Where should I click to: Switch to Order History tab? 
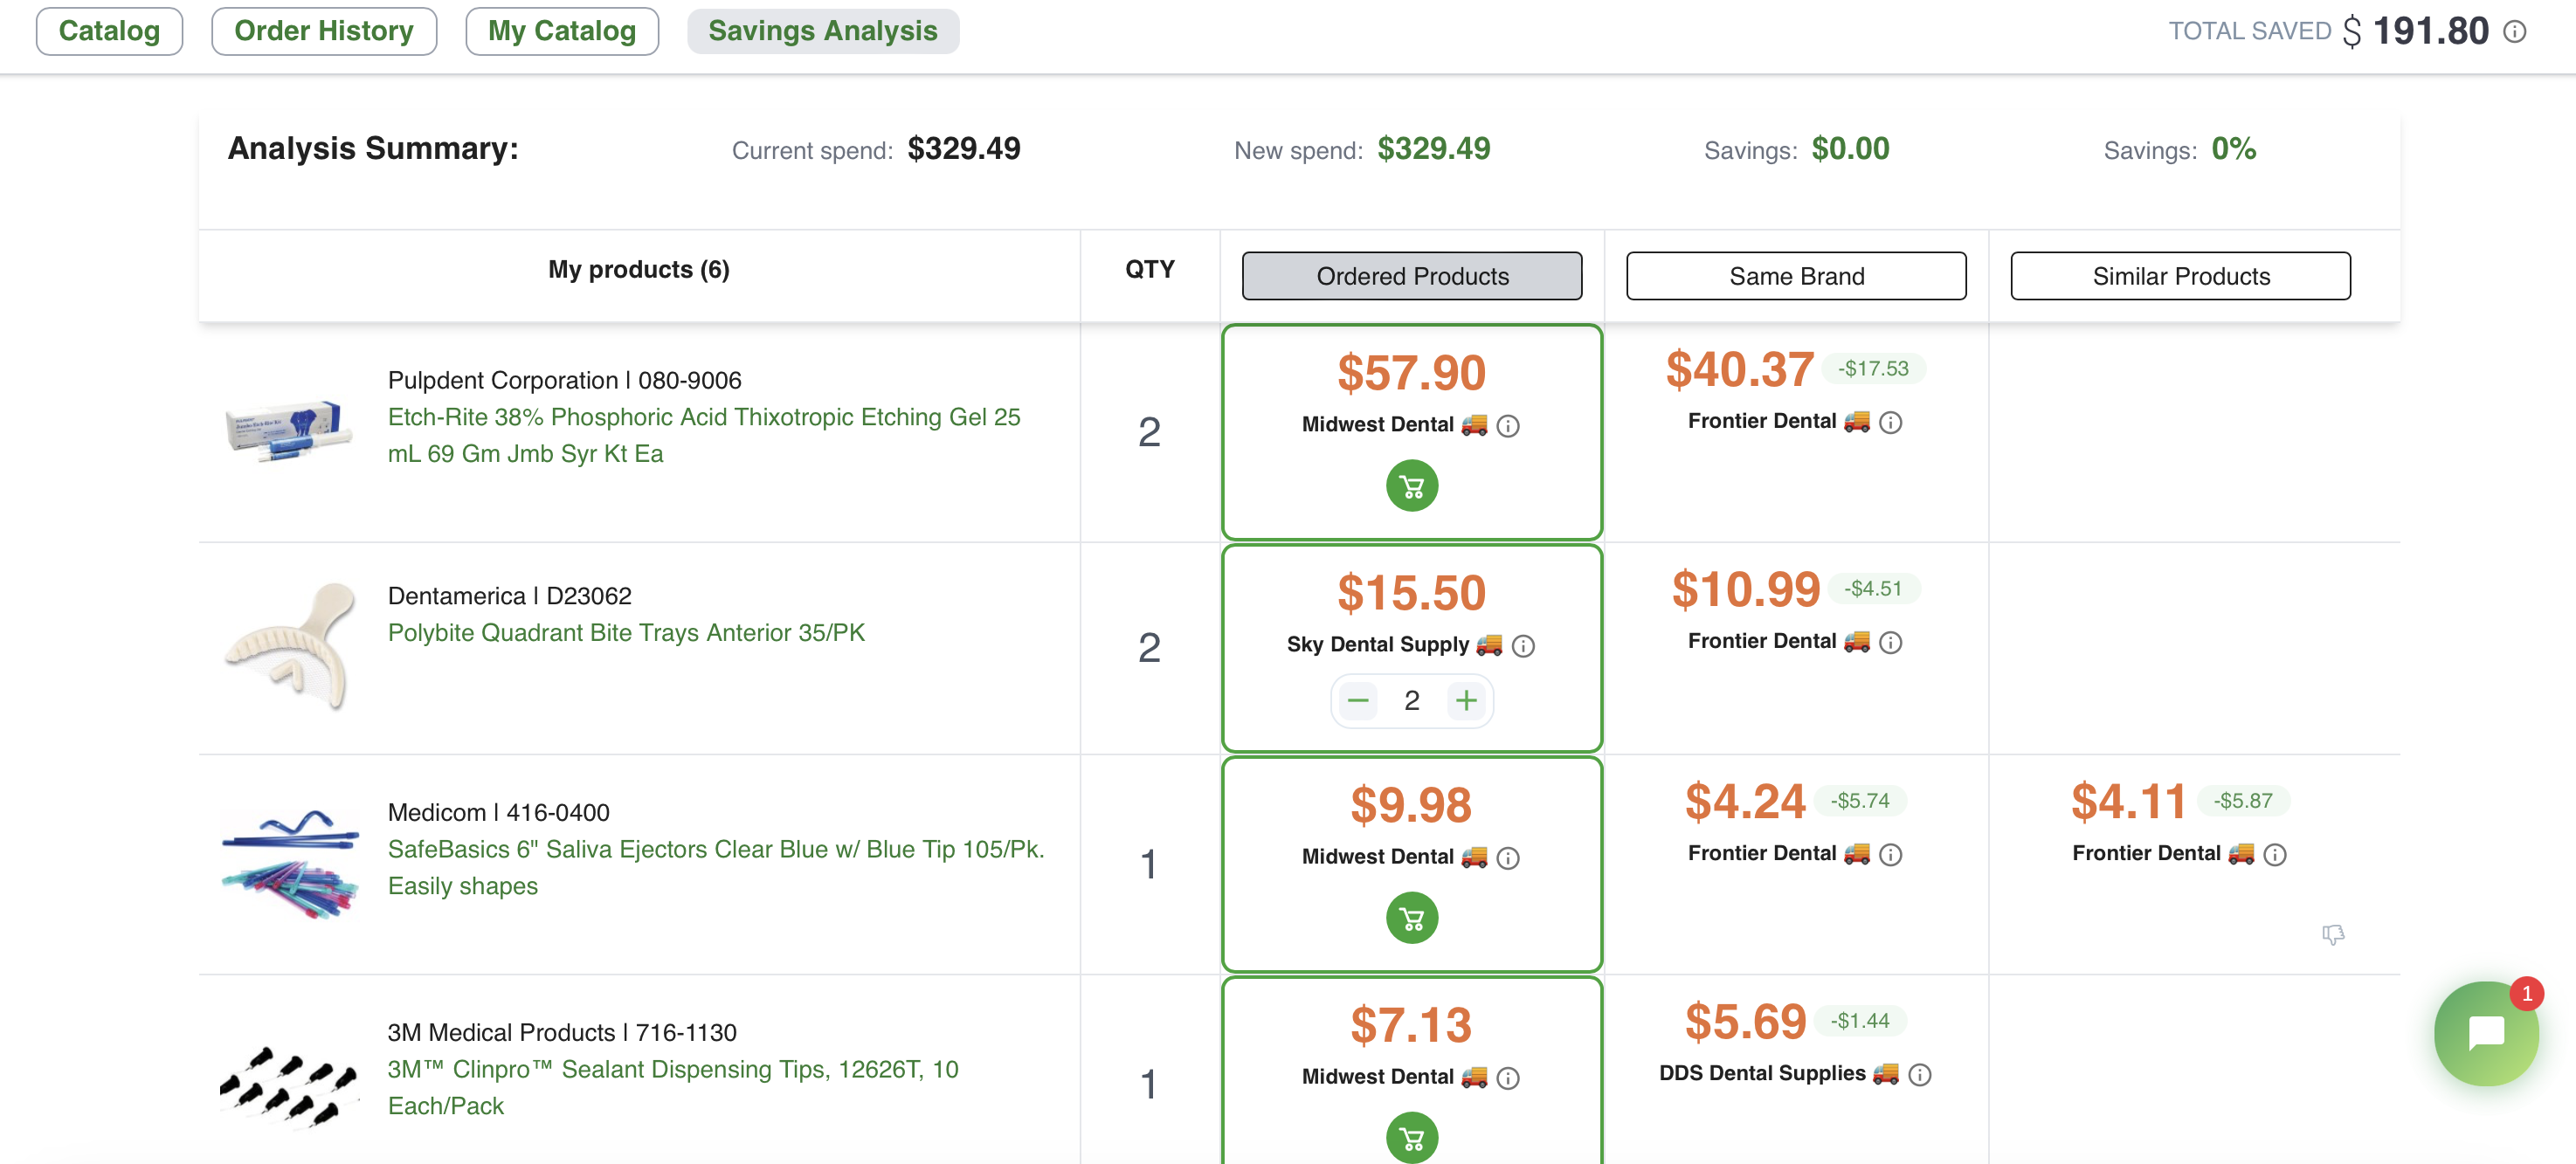[323, 31]
